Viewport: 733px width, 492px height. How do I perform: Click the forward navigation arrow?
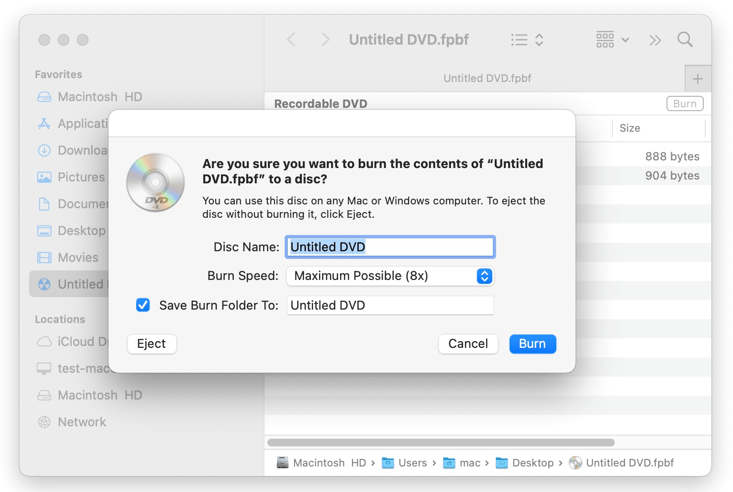coord(325,40)
